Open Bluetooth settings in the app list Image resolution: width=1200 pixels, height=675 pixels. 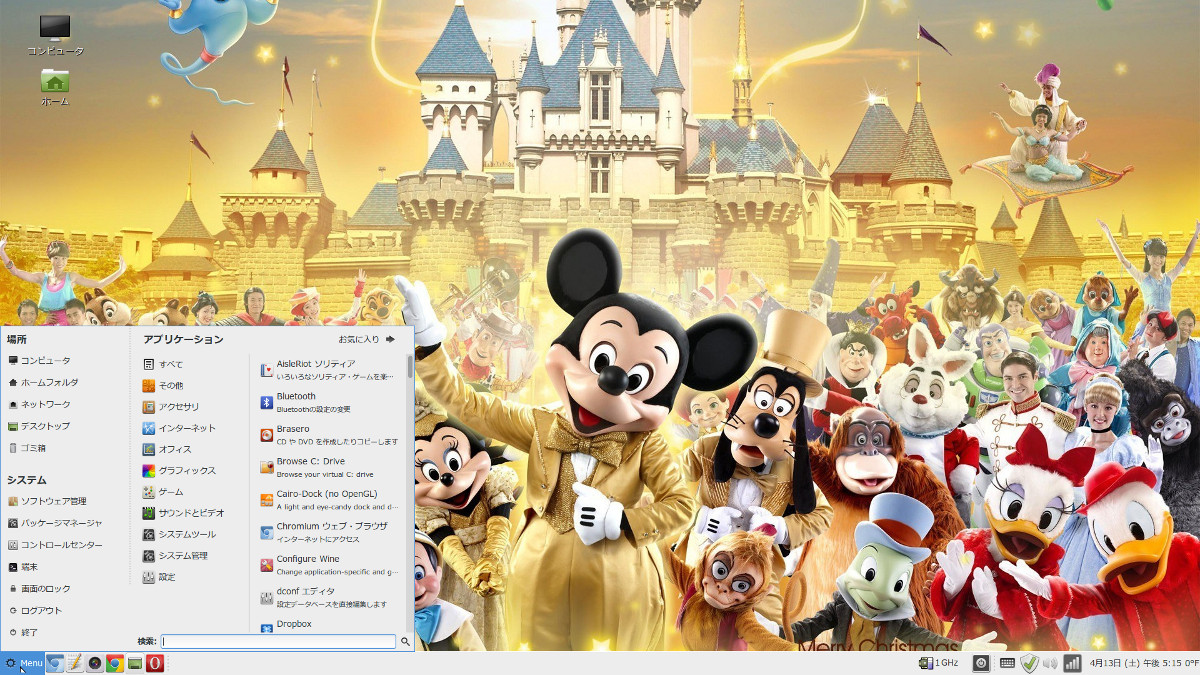click(329, 402)
